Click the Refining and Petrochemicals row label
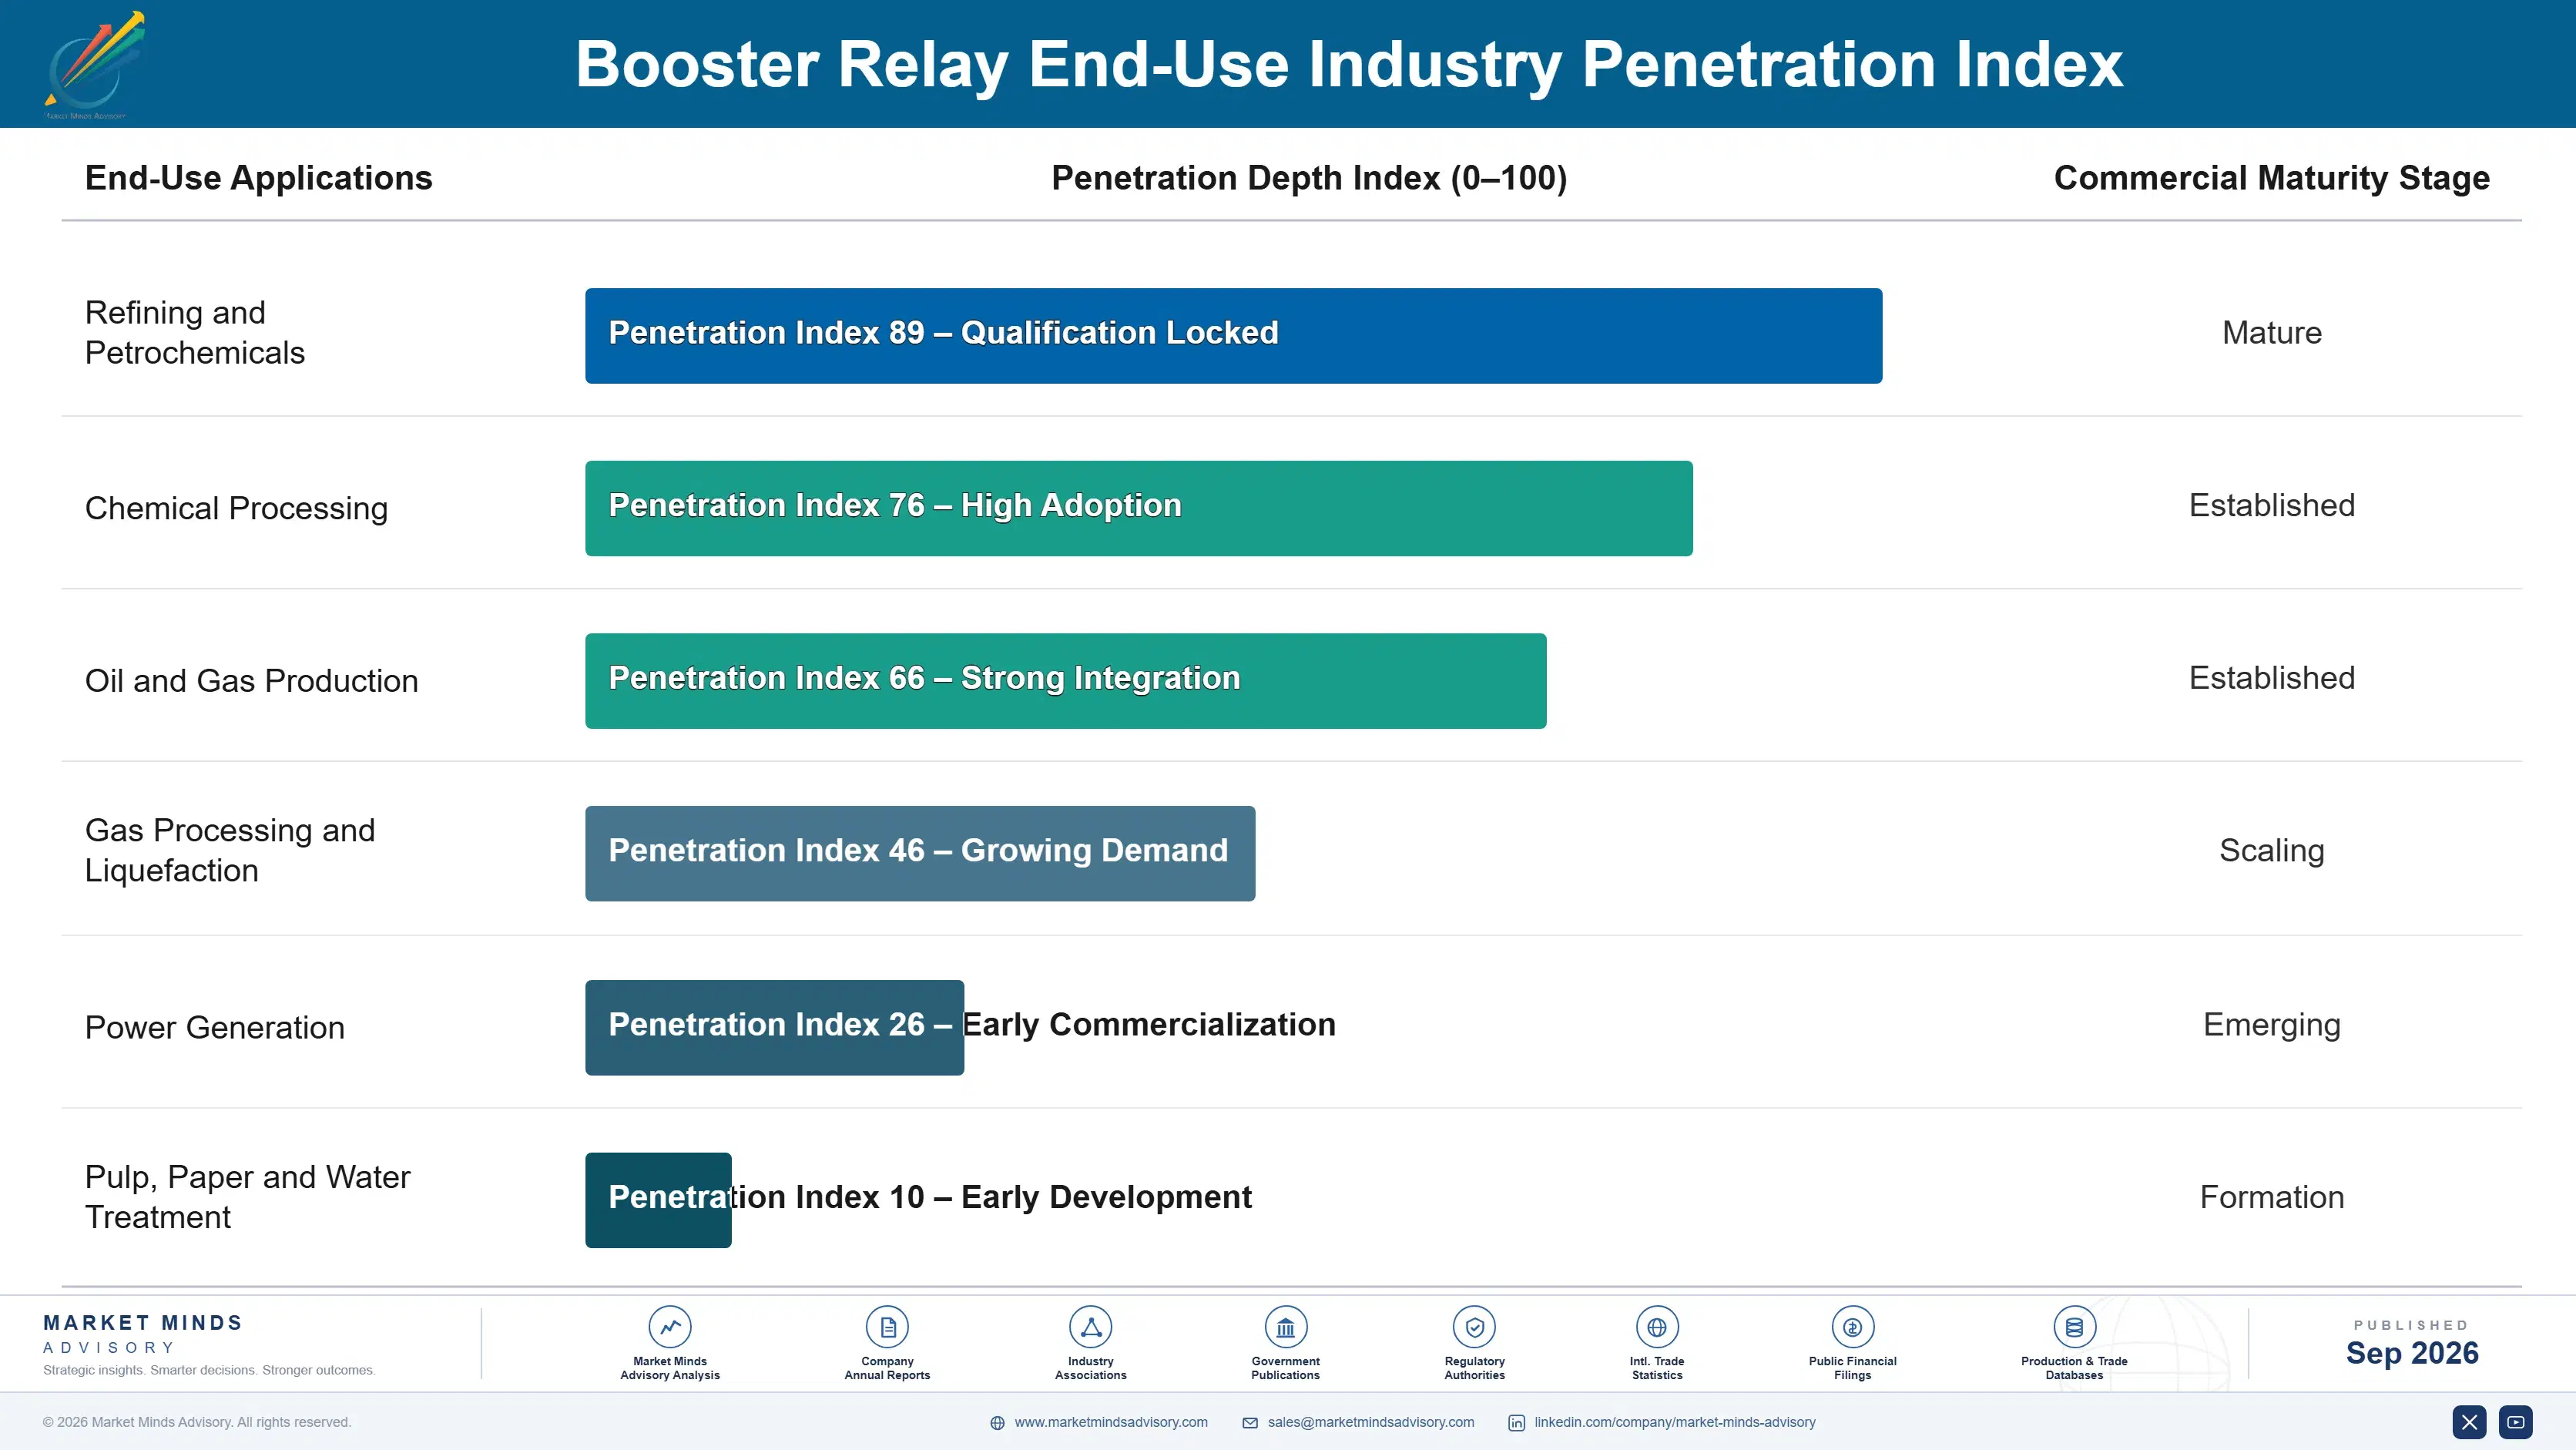The height and width of the screenshot is (1450, 2576). pos(195,332)
